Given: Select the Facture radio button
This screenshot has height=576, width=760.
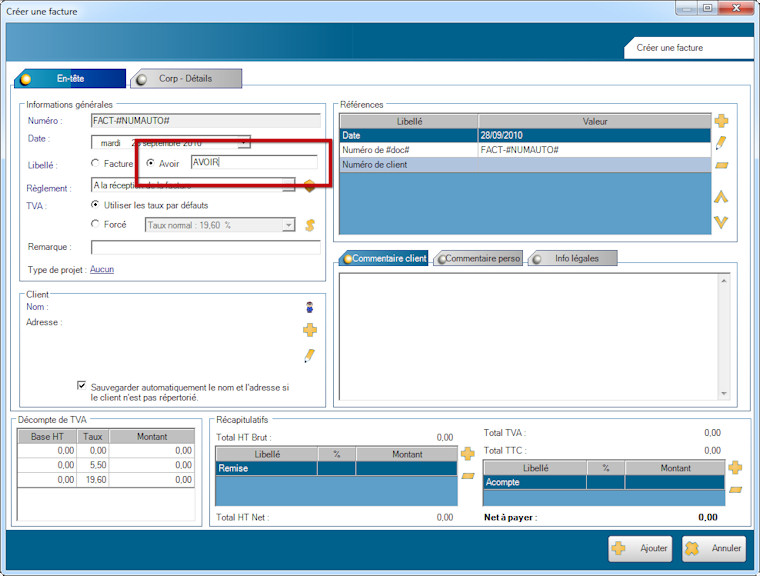Looking at the screenshot, I should [96, 163].
